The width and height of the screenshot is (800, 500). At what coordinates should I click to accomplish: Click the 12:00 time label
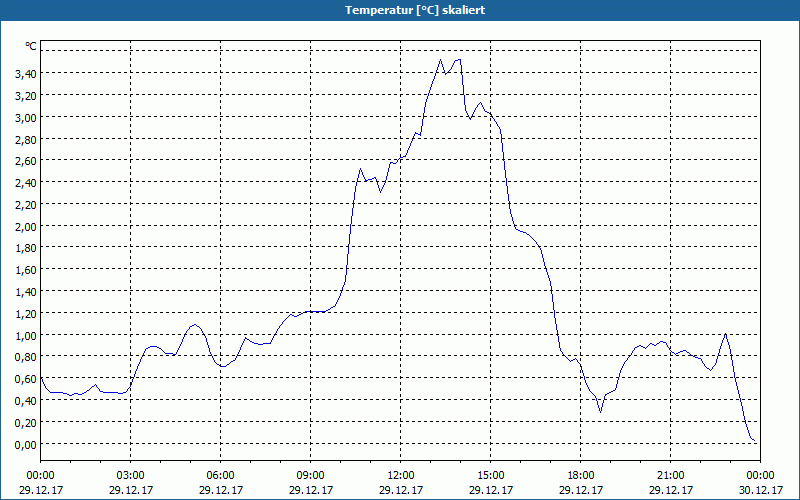point(401,476)
